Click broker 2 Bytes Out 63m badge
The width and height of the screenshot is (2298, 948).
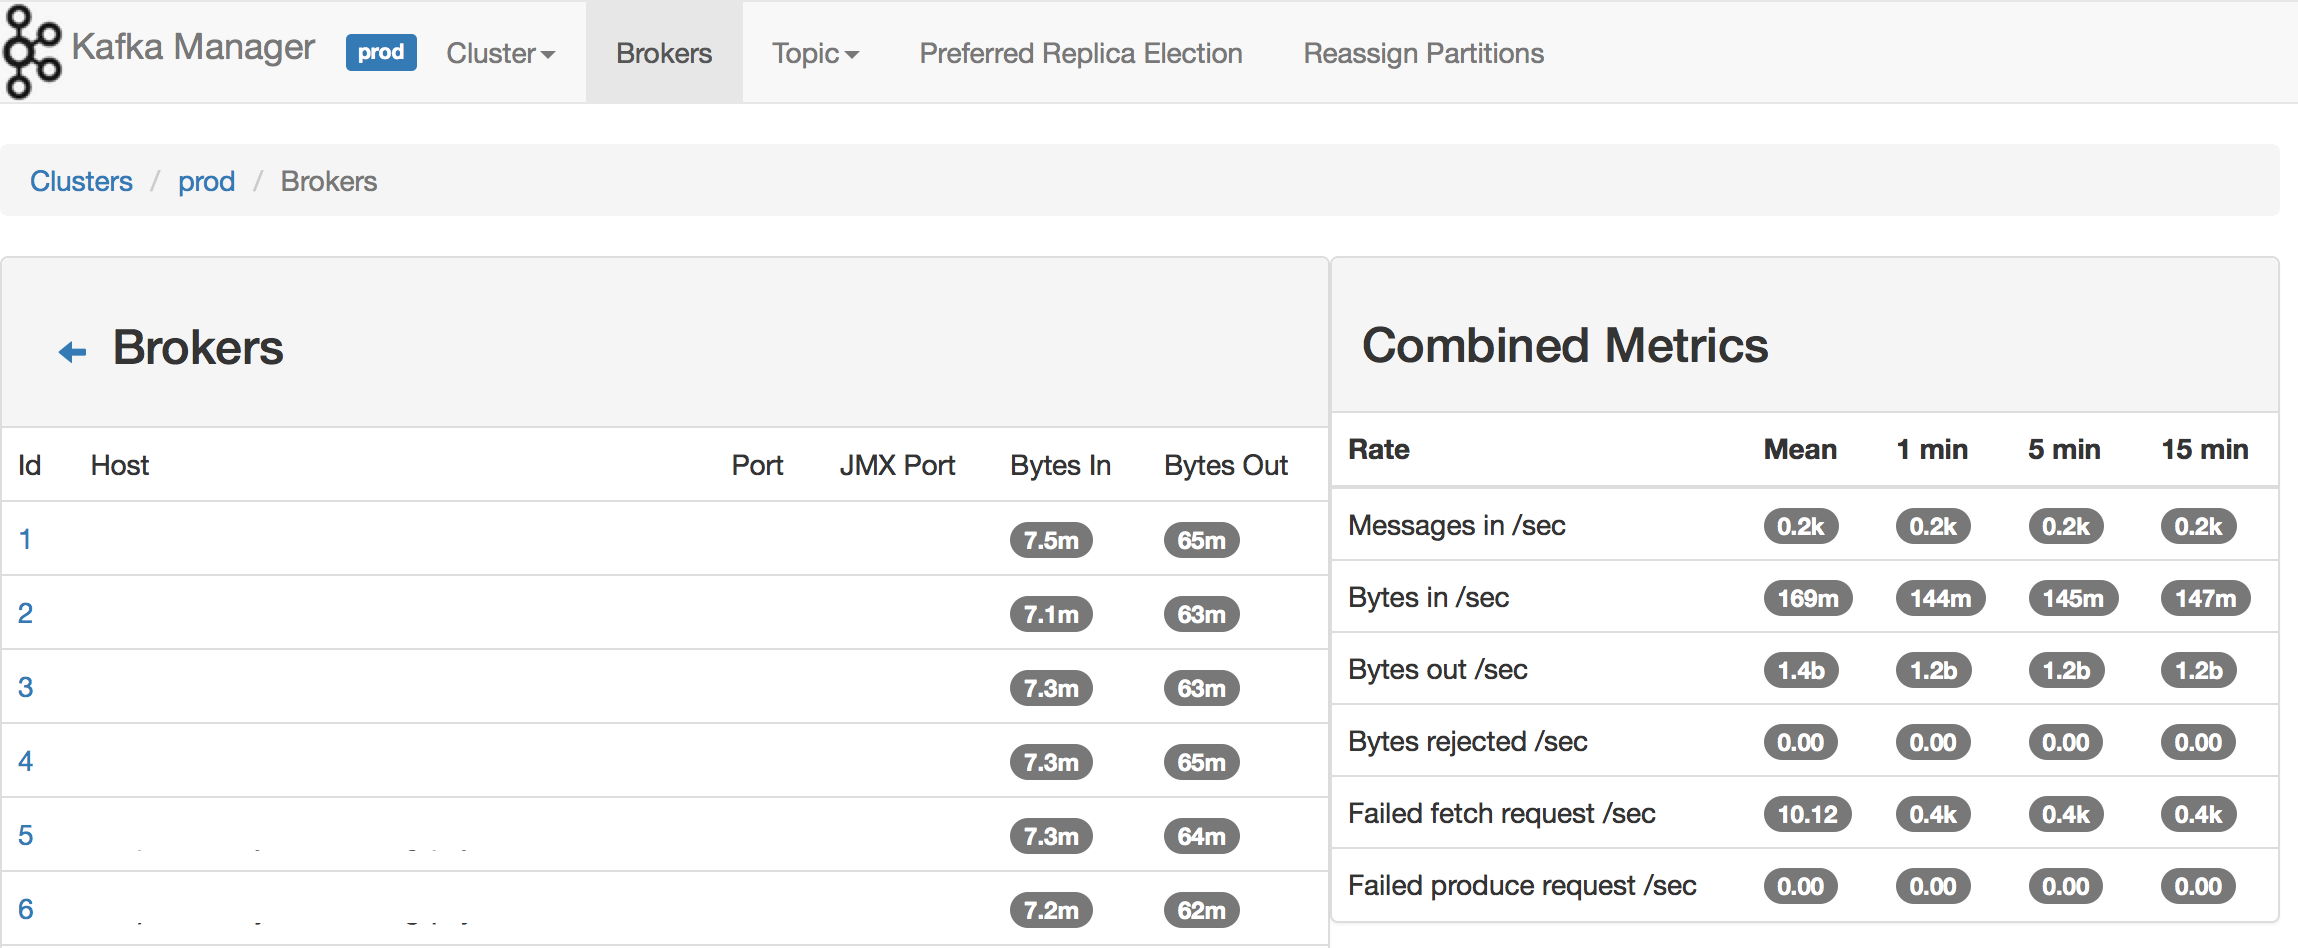tap(1201, 614)
